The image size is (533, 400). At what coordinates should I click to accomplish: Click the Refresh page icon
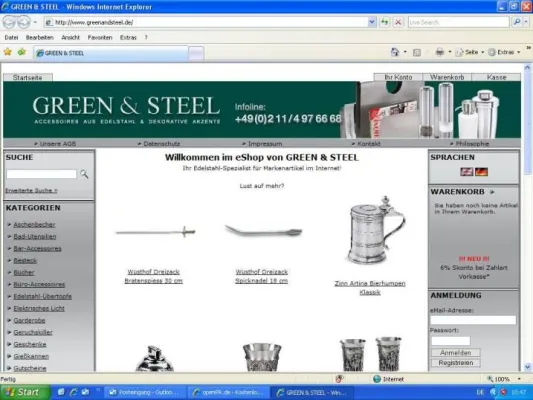tap(384, 22)
